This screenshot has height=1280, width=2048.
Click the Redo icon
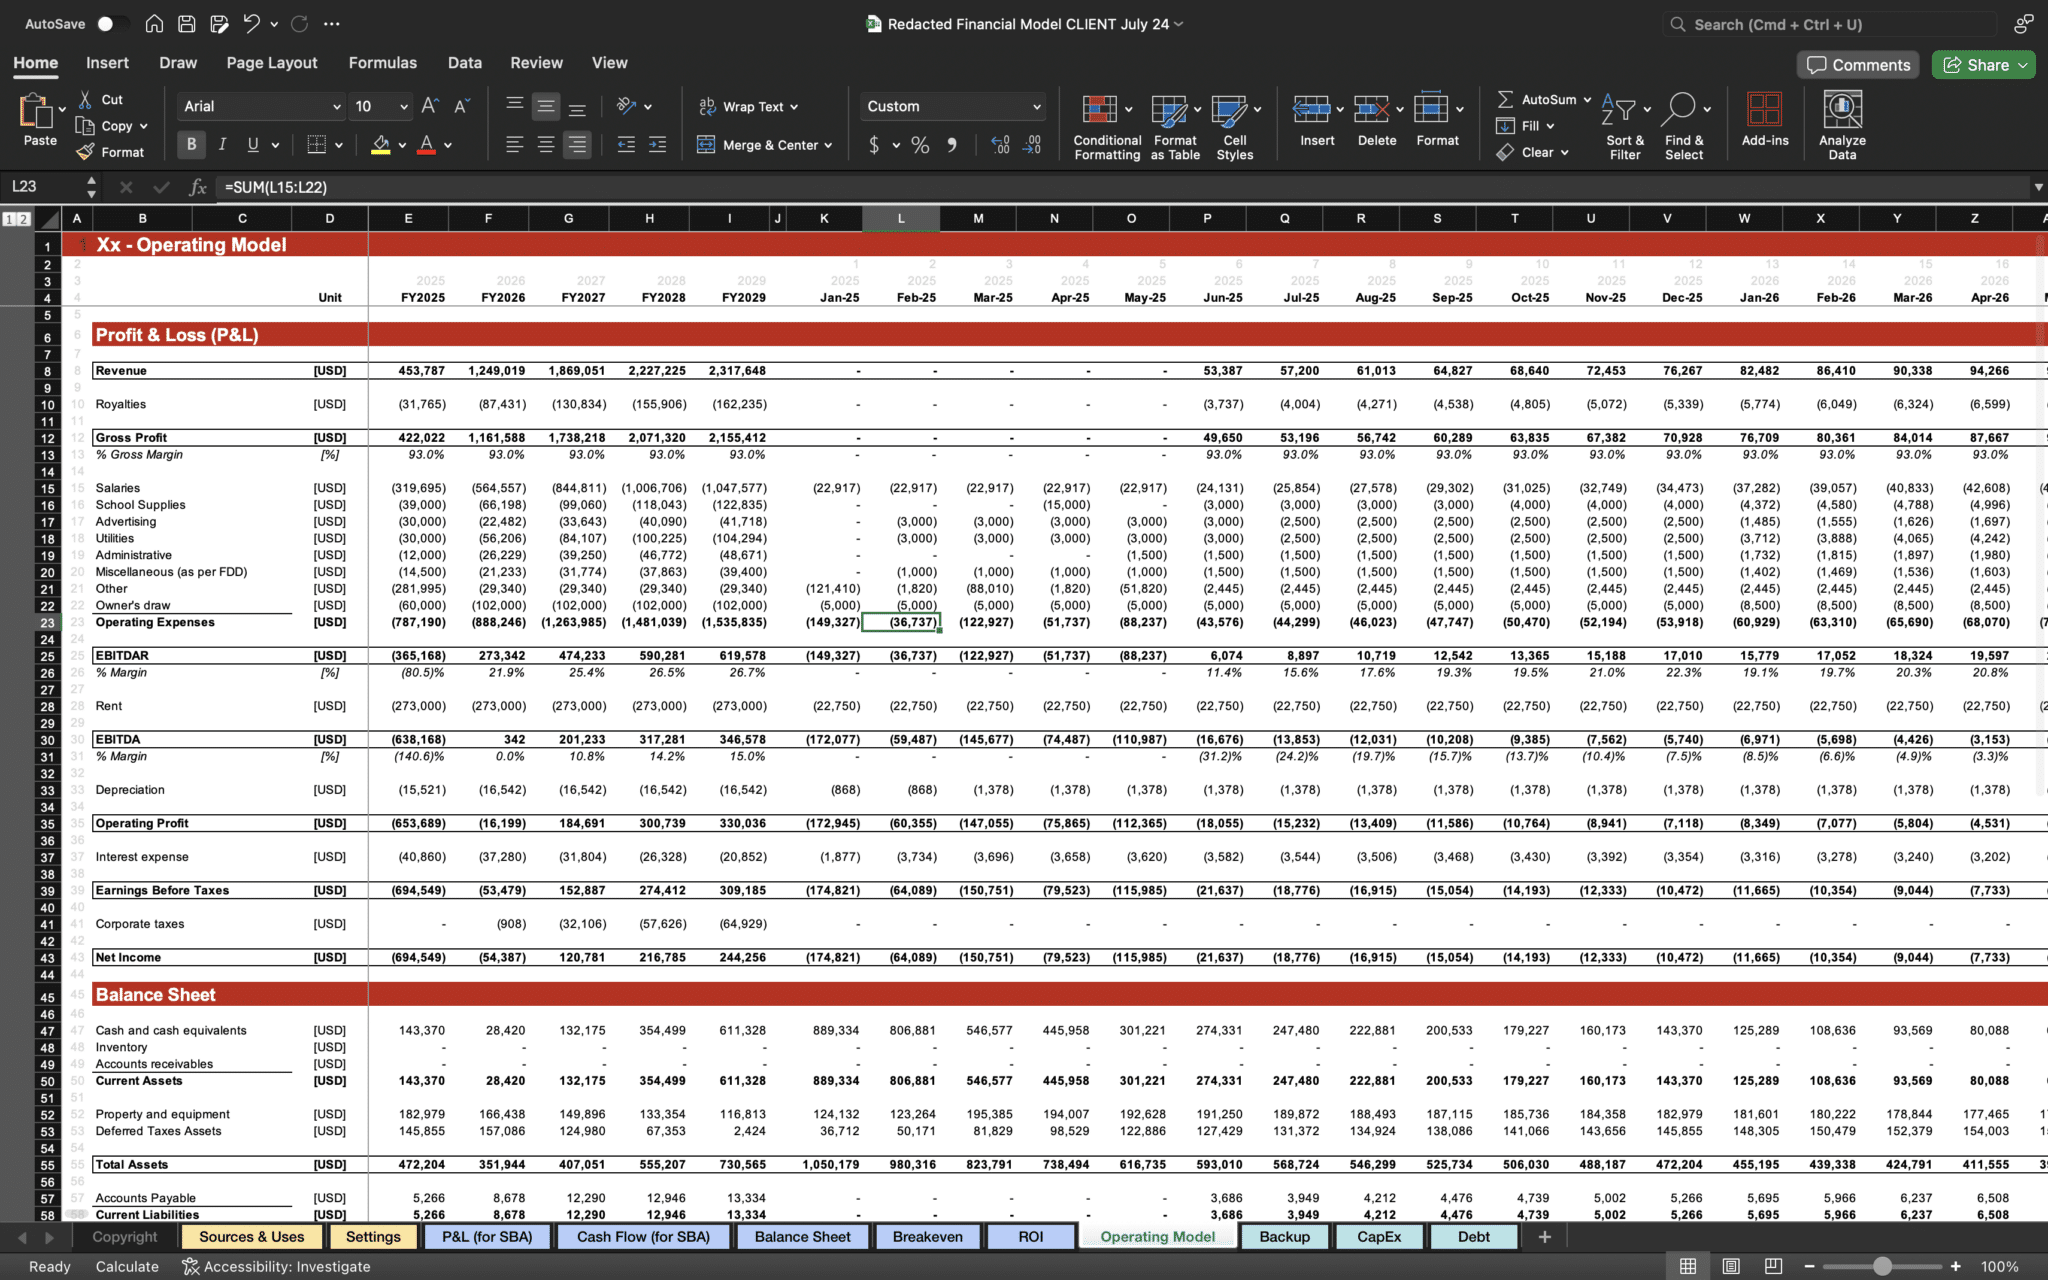pyautogui.click(x=299, y=24)
